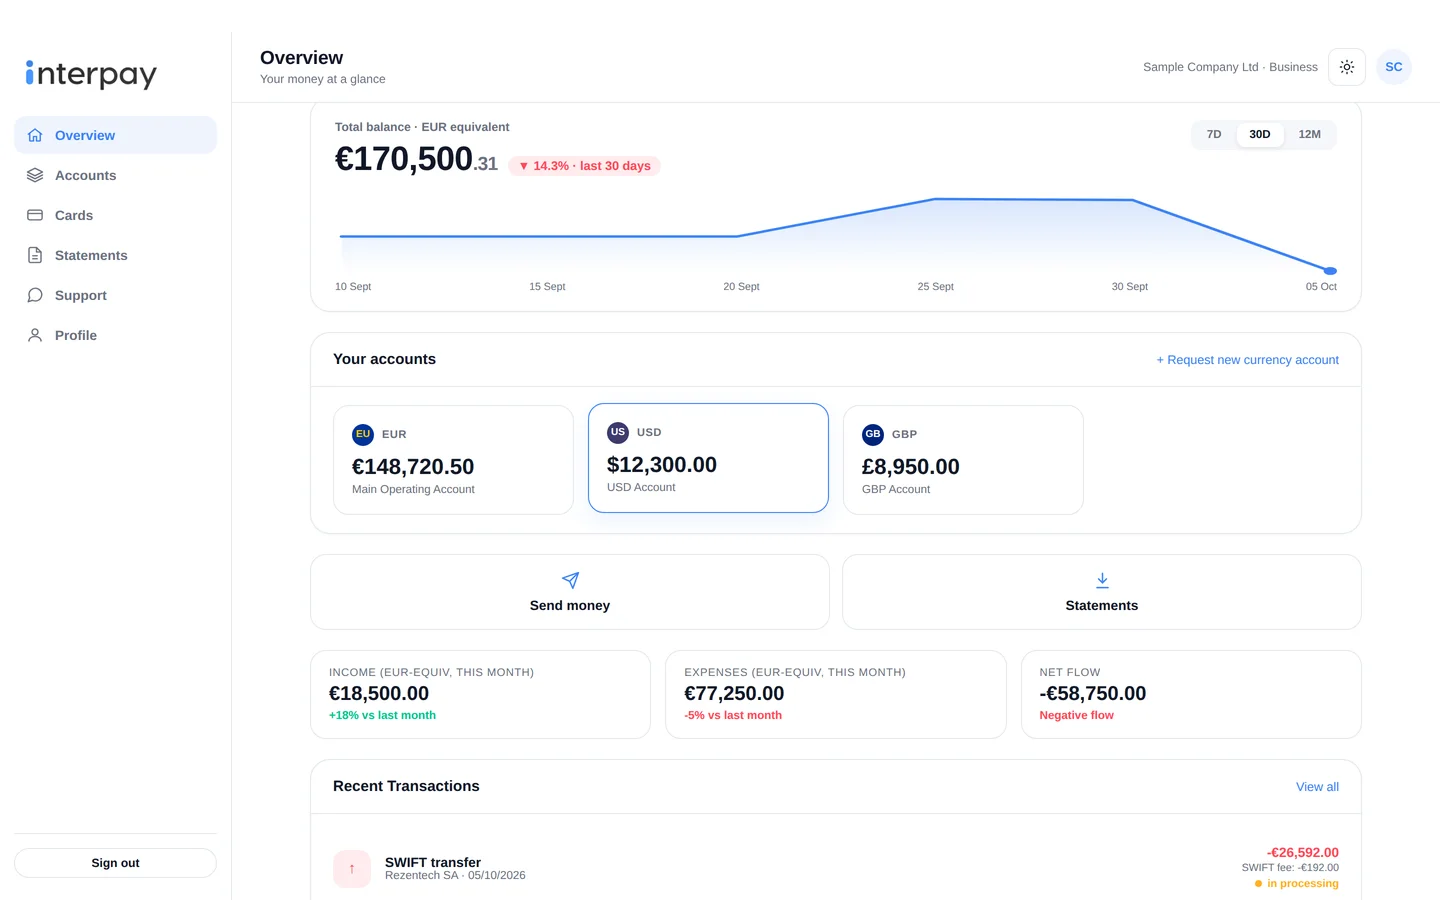Click the Expenses €77,250.00 card
Image resolution: width=1440 pixels, height=900 pixels.
(835, 695)
